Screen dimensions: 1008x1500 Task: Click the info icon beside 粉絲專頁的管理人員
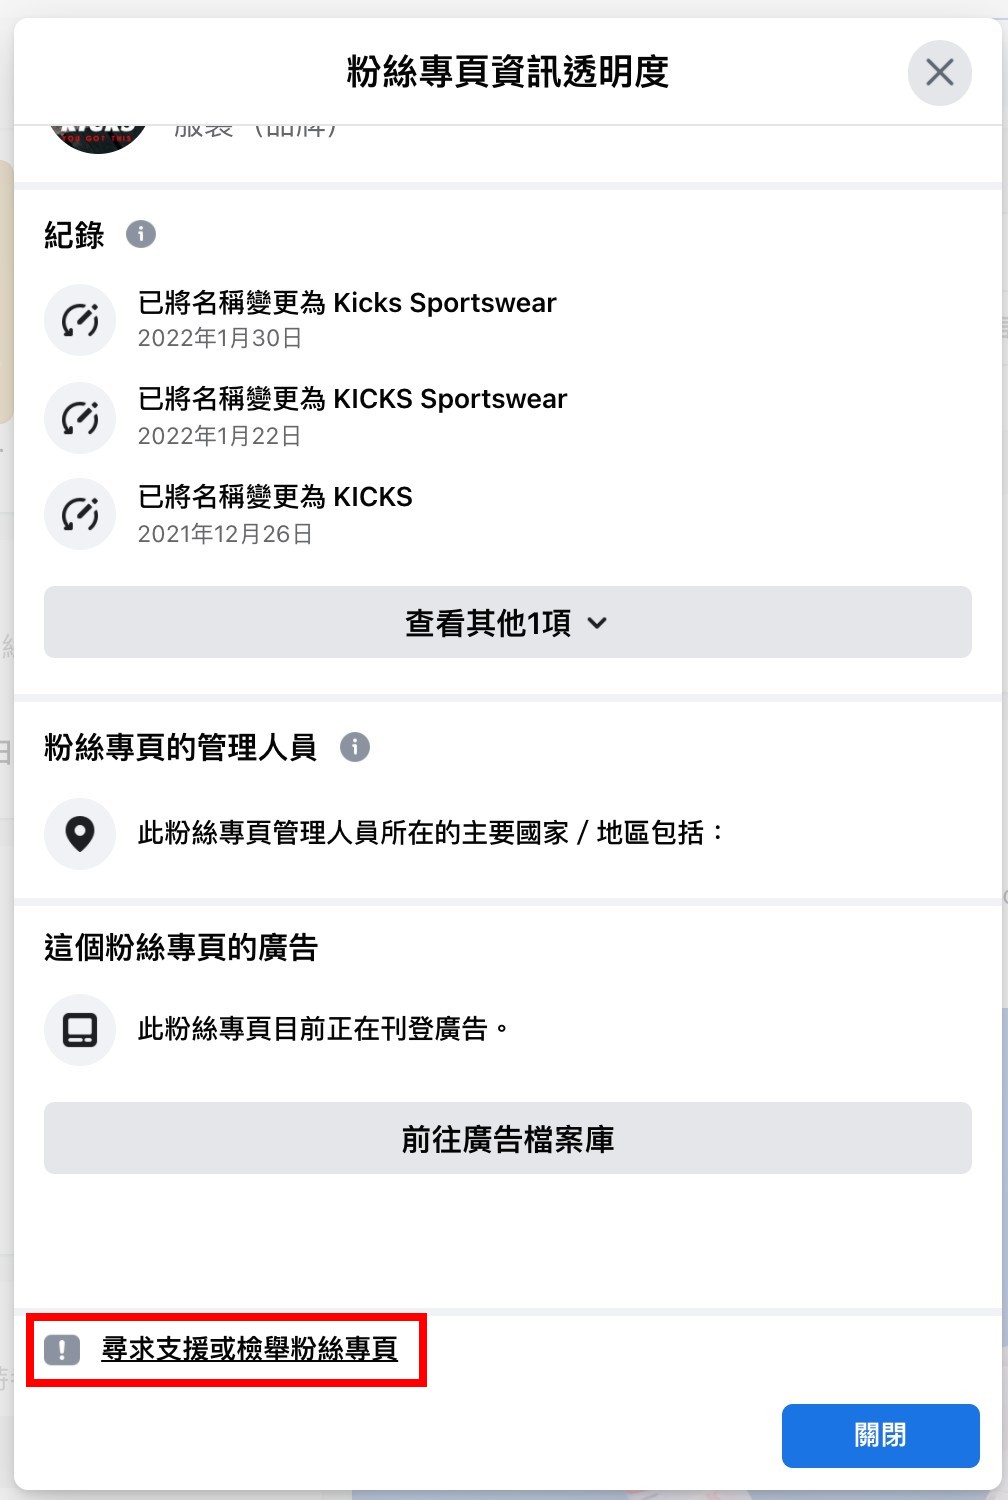click(x=355, y=747)
